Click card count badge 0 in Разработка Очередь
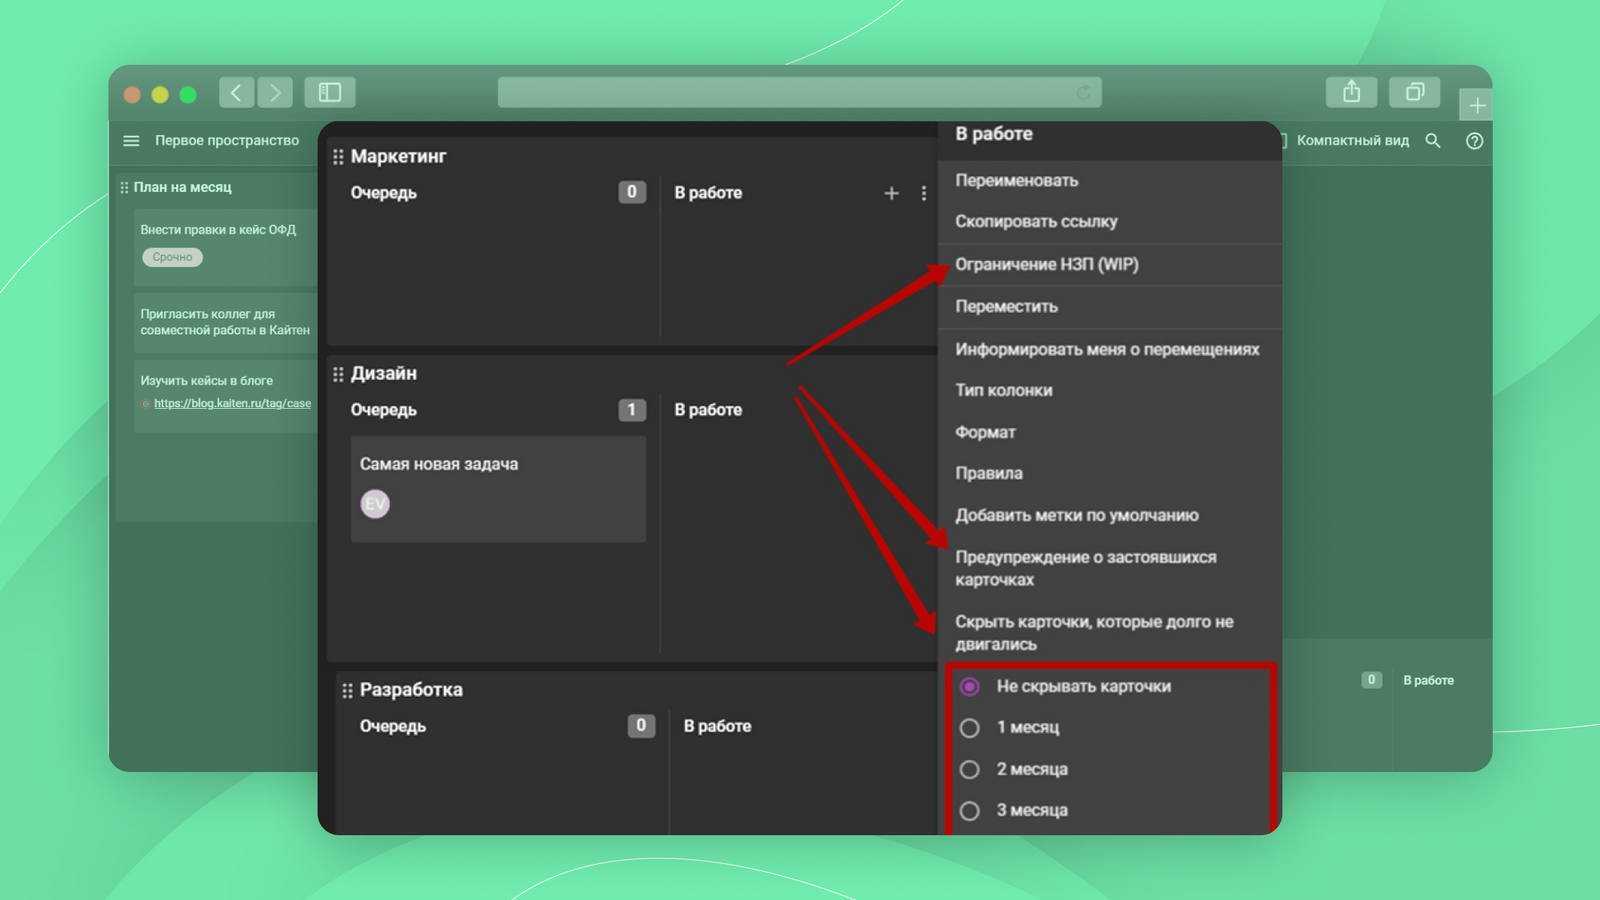 click(x=641, y=725)
